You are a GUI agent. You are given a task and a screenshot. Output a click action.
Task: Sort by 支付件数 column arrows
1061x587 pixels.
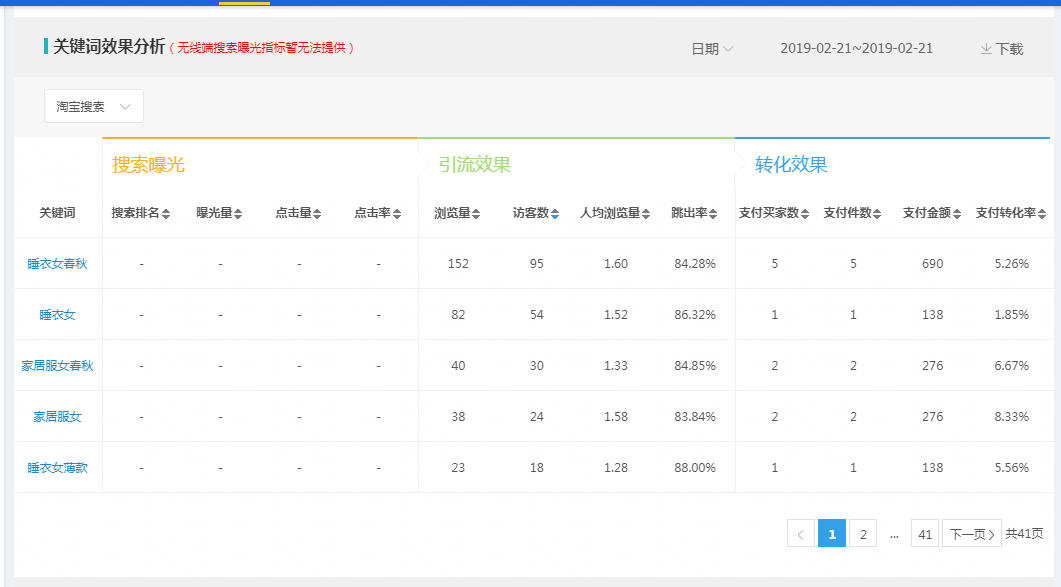[877, 213]
